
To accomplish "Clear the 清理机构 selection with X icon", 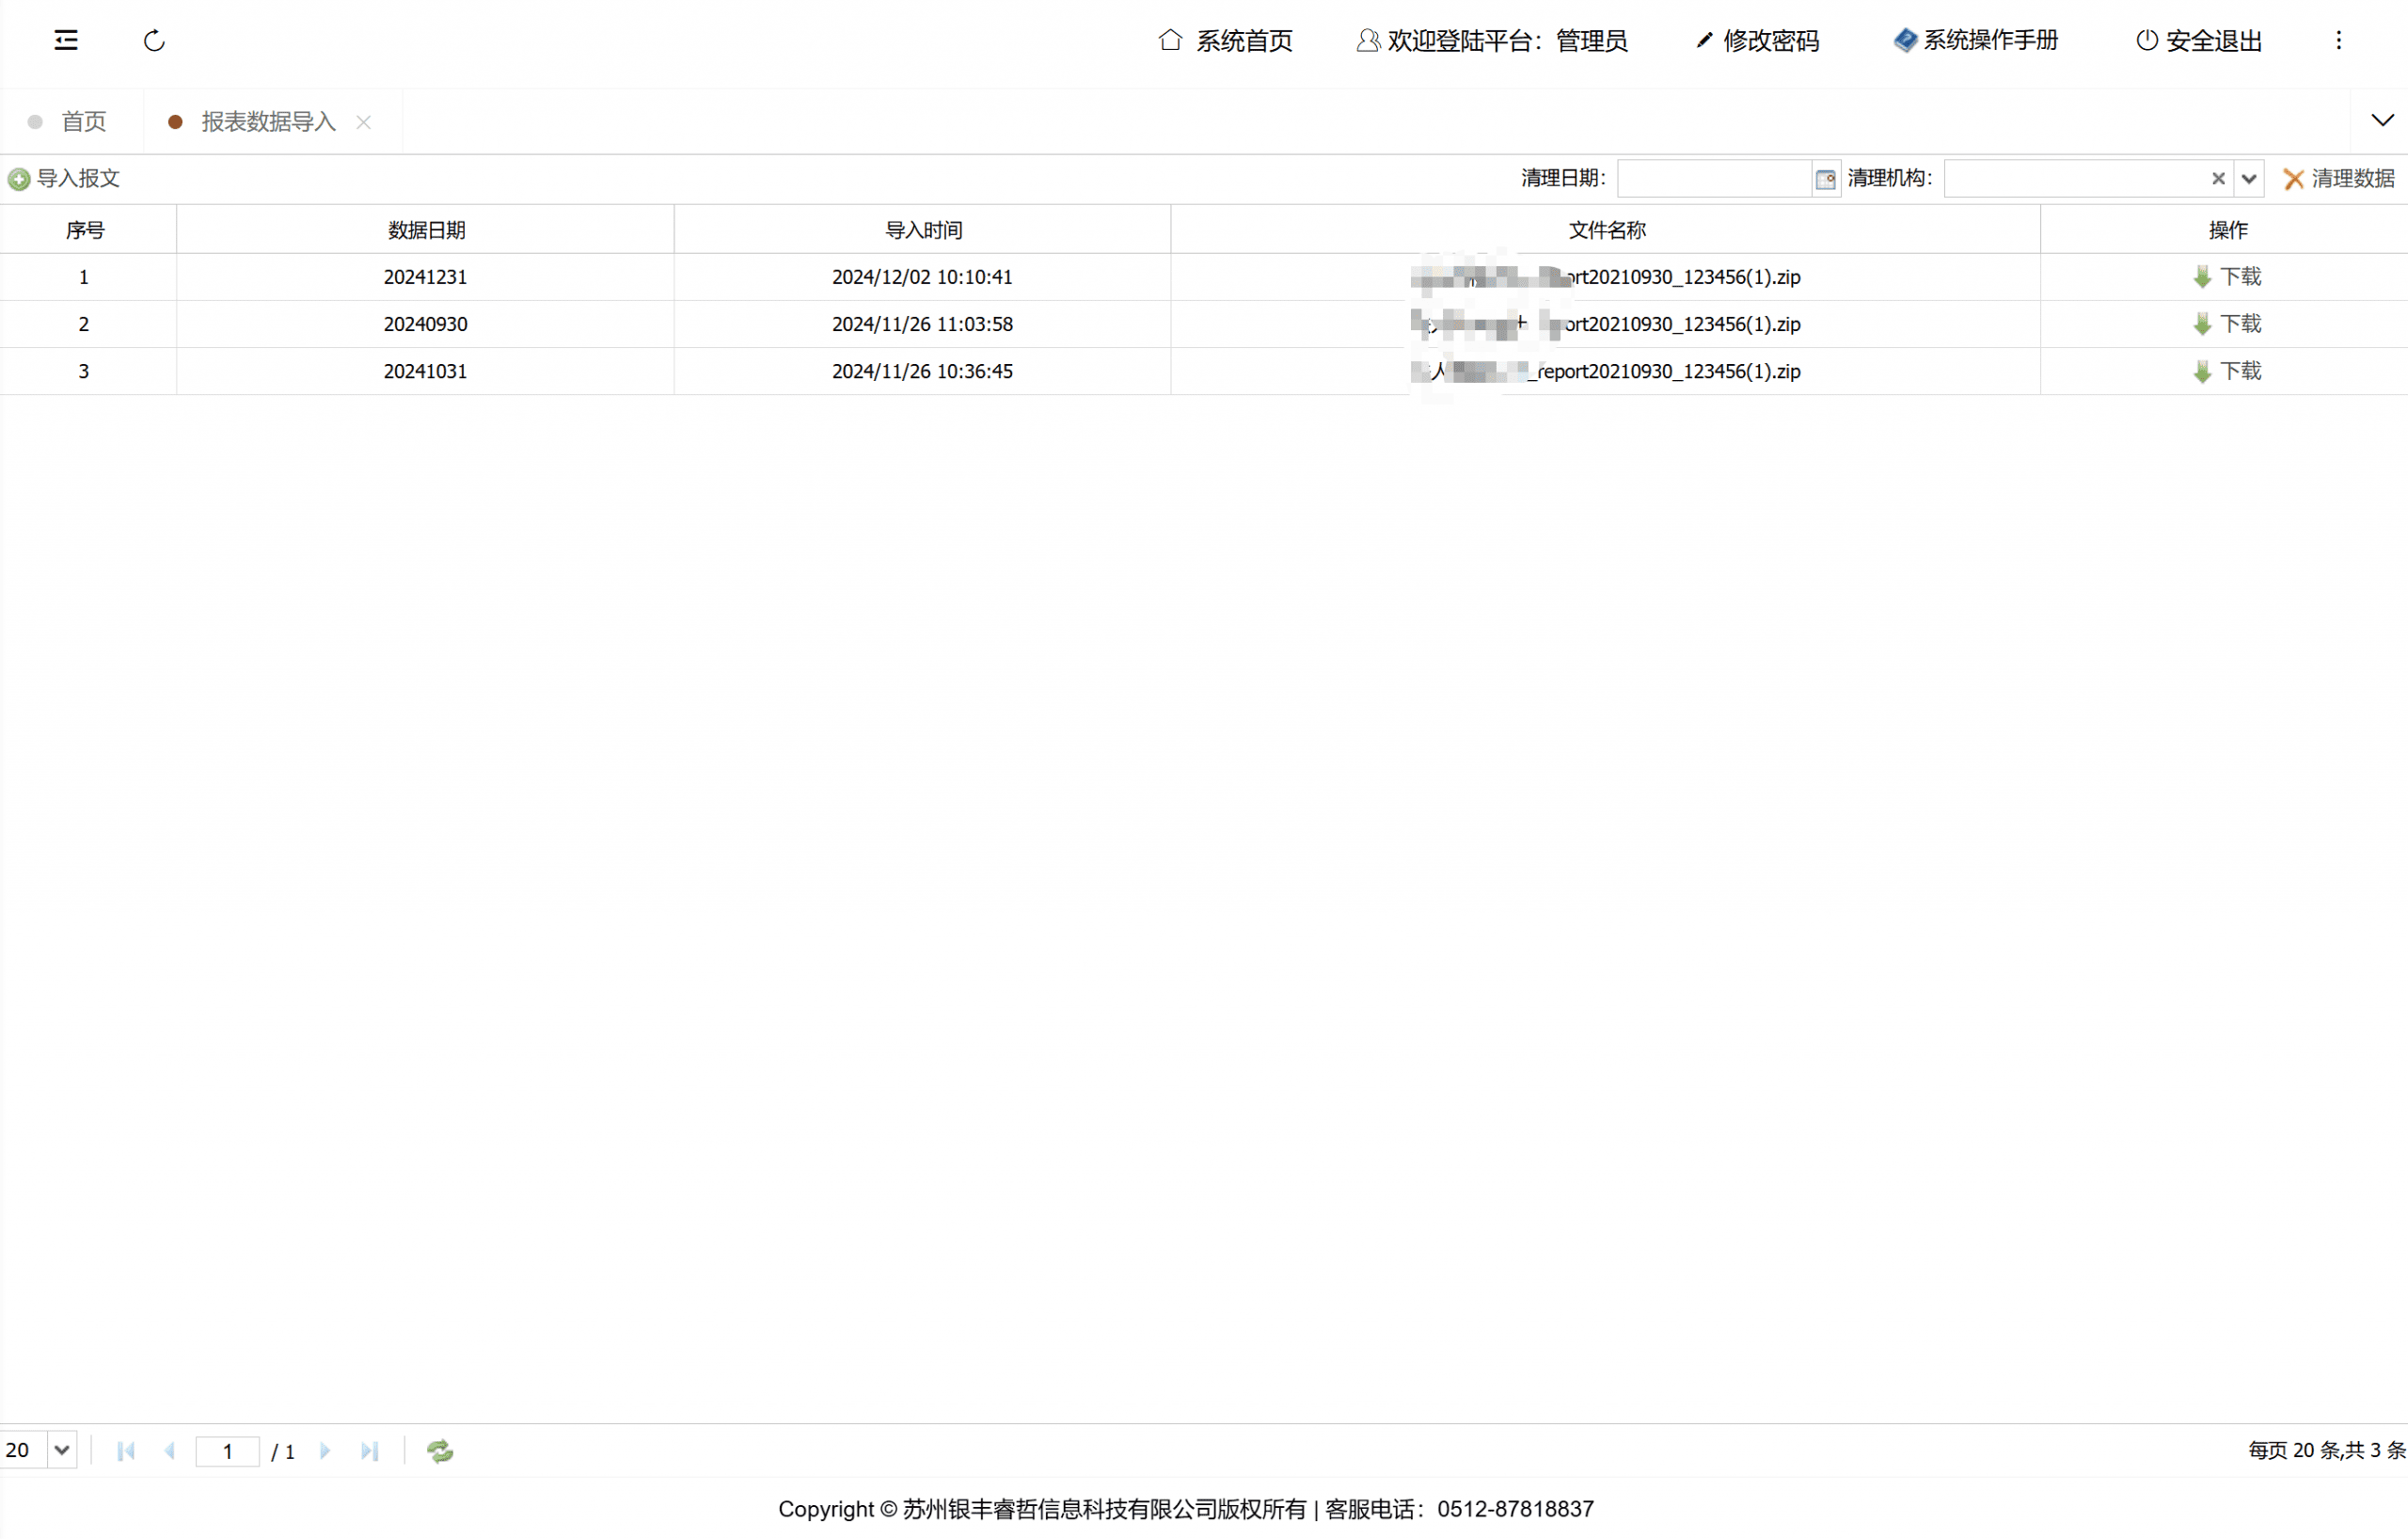I will point(2218,179).
